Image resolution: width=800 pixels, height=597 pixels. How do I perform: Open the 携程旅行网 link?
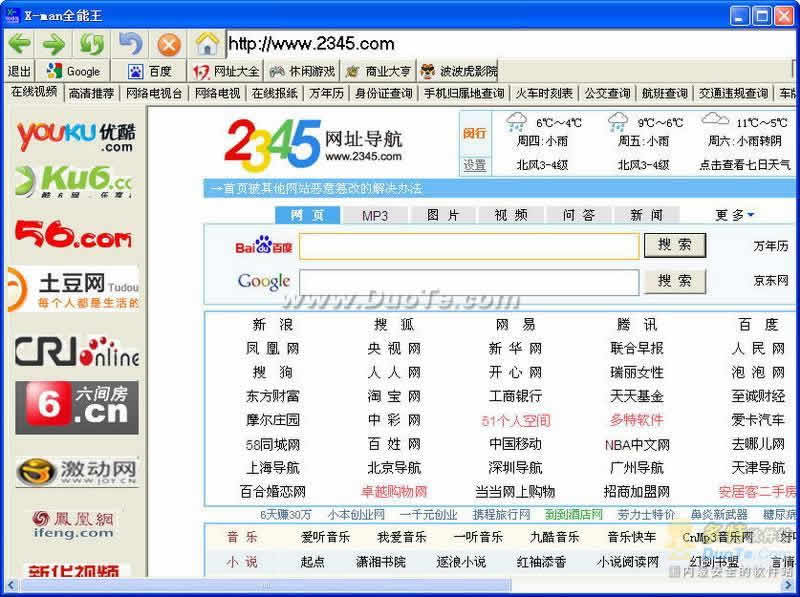click(x=502, y=514)
